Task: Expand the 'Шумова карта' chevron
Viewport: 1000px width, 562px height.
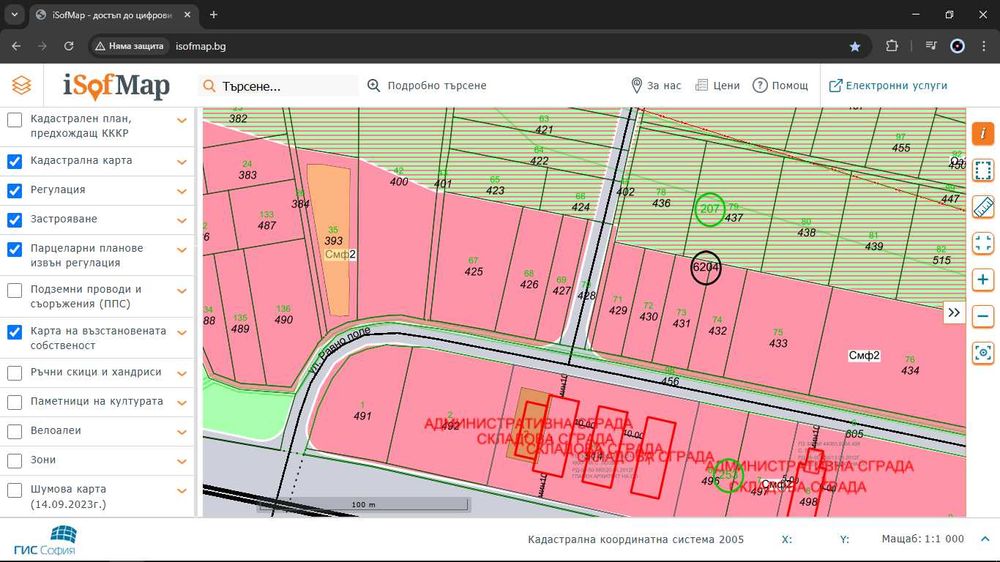Action: coord(182,491)
